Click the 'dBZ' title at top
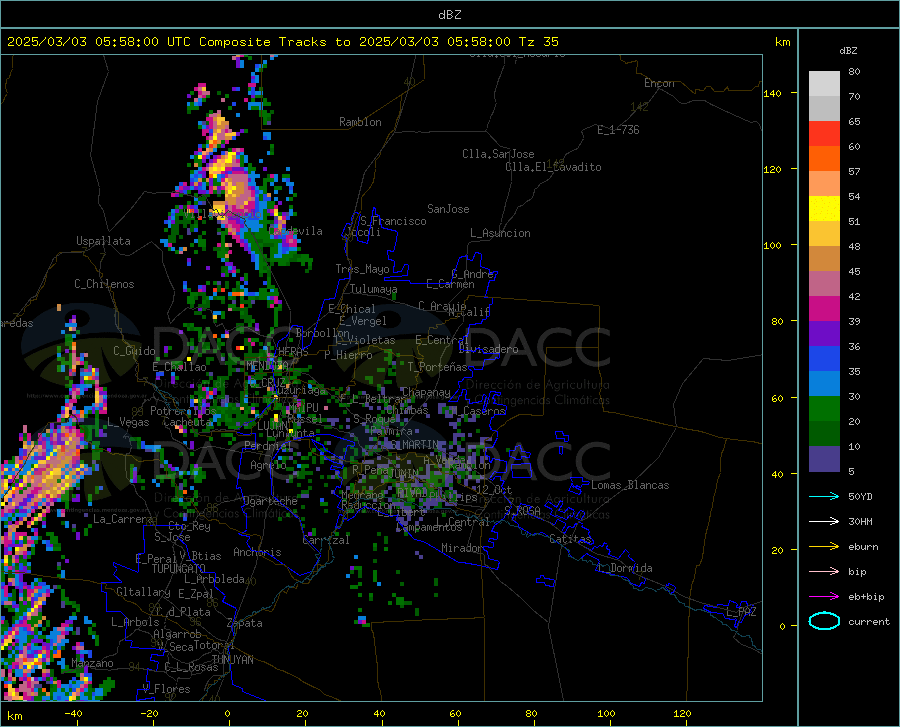 click(449, 15)
